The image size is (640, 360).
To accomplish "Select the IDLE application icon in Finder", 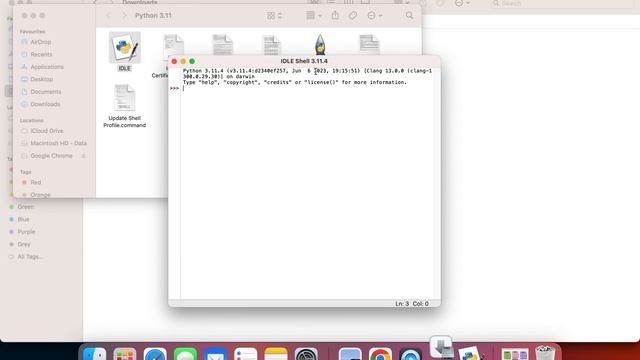I will tap(124, 47).
